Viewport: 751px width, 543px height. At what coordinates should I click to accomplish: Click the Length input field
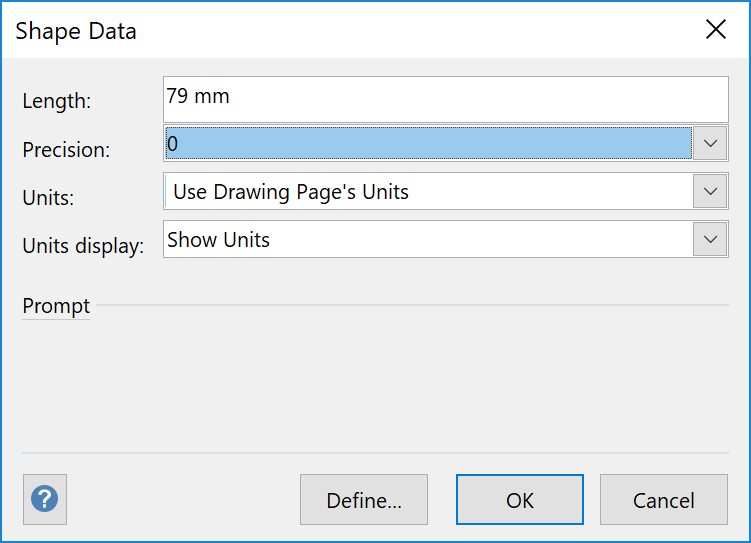pos(445,99)
